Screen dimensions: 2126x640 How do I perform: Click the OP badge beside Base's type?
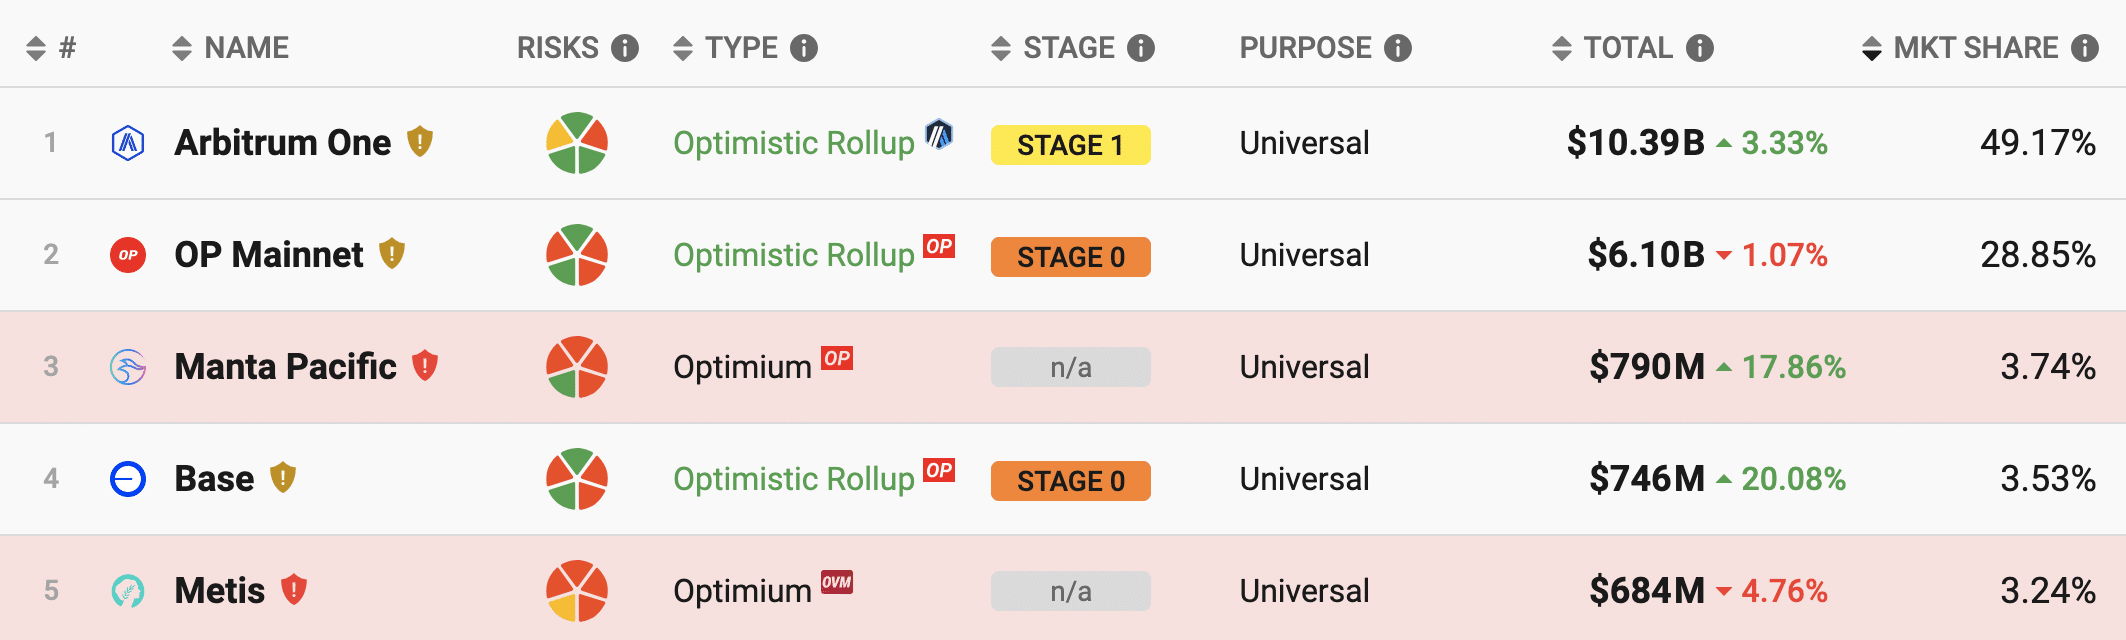[939, 470]
